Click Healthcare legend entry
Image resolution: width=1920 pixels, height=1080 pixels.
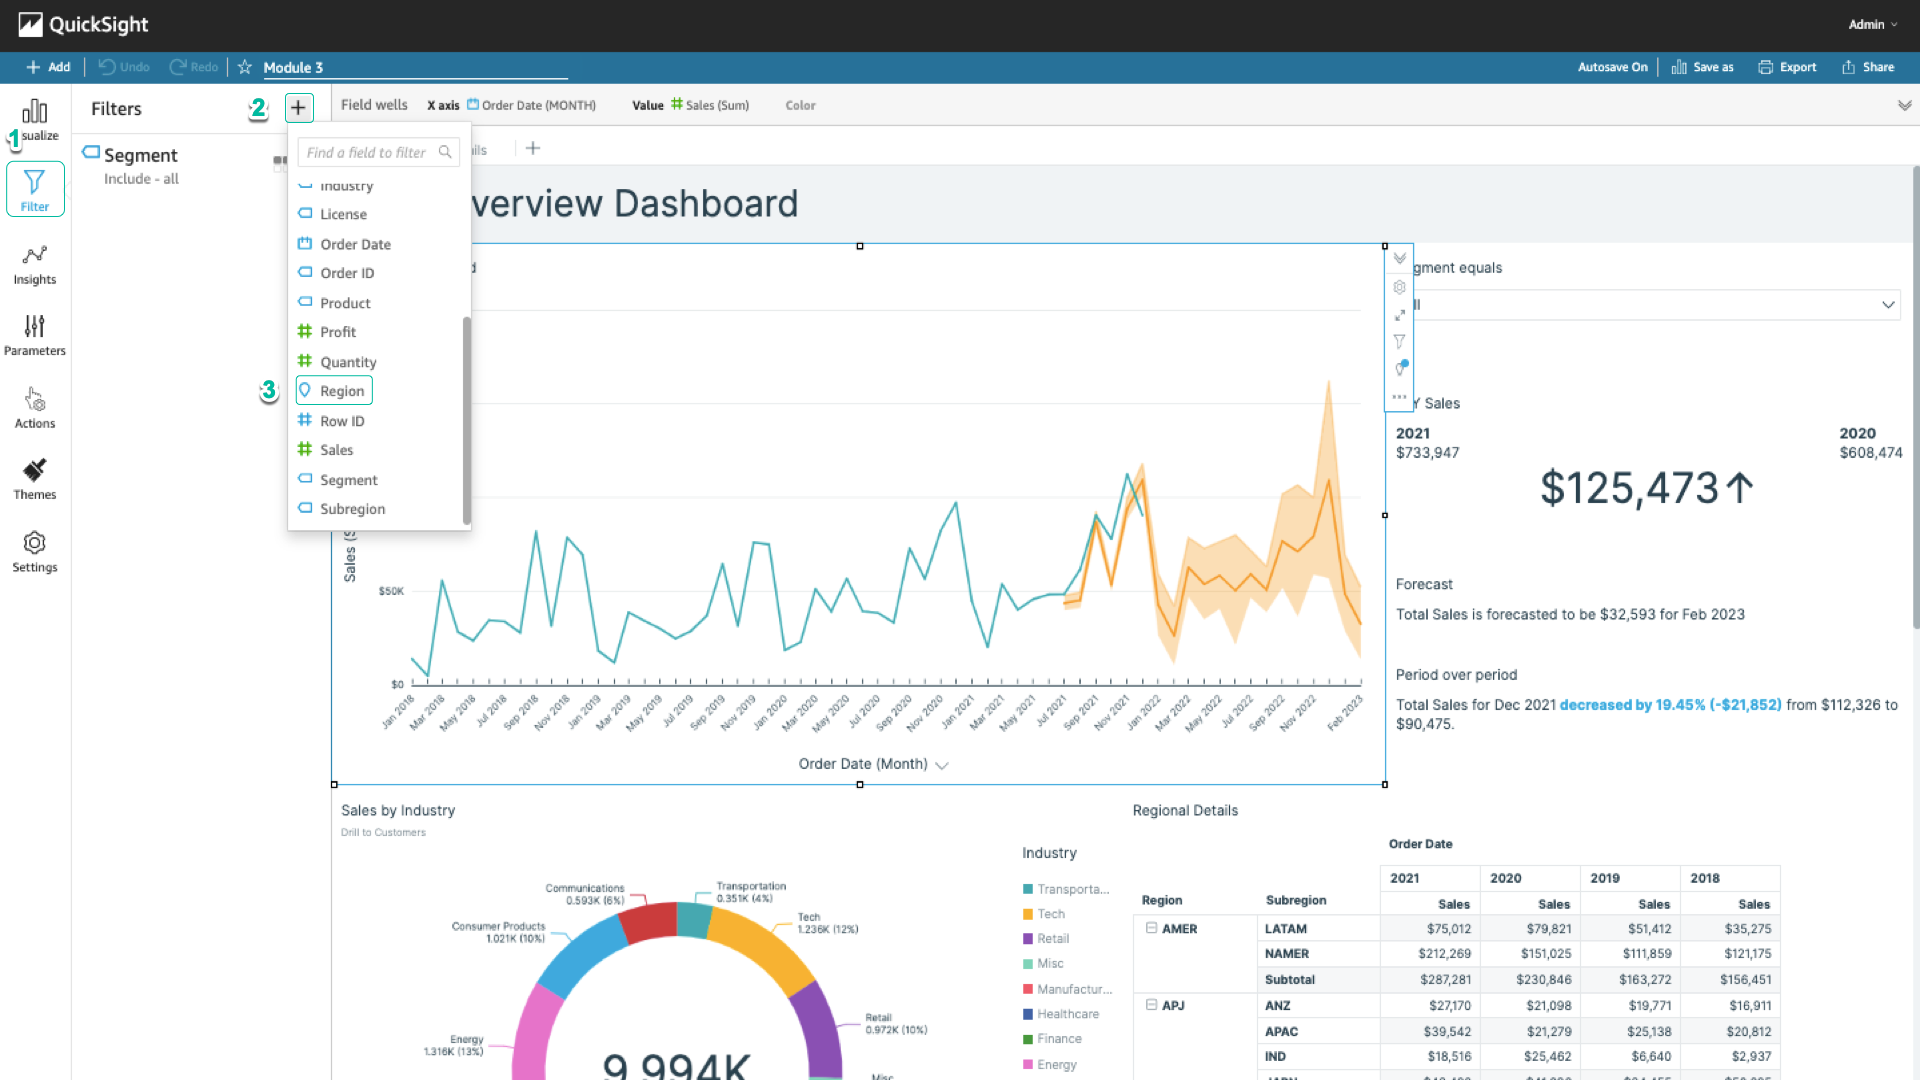click(x=1061, y=1014)
